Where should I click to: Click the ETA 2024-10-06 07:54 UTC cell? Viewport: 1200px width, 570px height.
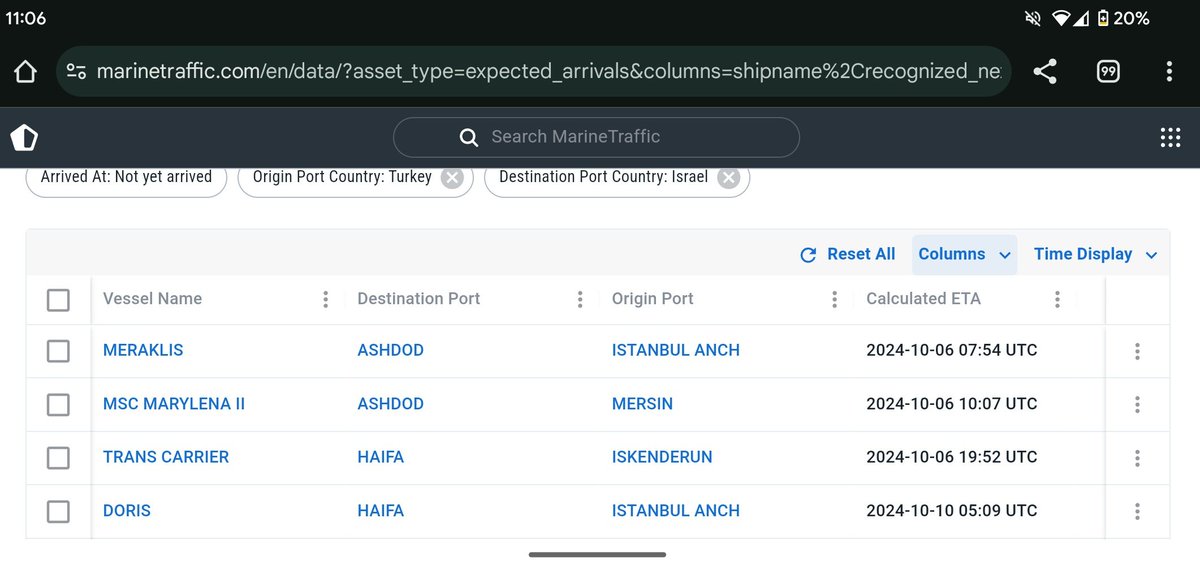pyautogui.click(x=952, y=350)
